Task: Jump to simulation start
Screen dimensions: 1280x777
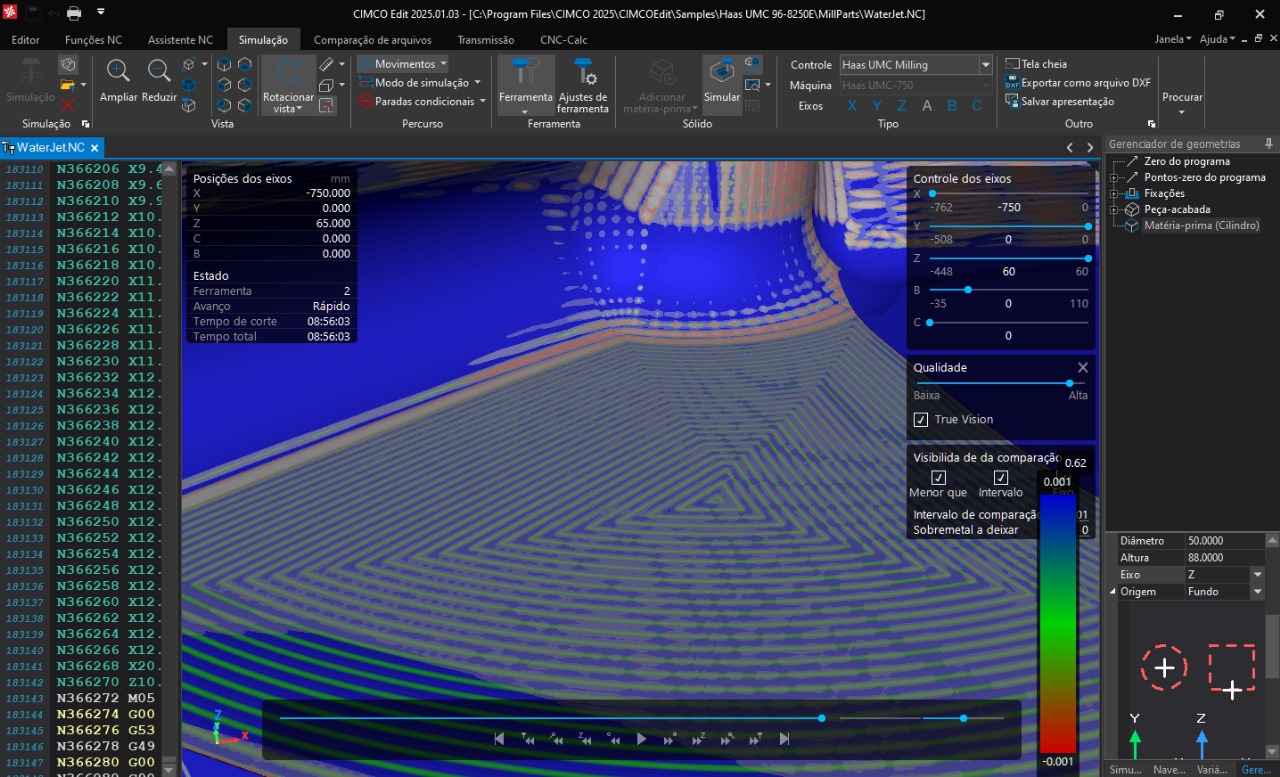Action: (x=499, y=739)
